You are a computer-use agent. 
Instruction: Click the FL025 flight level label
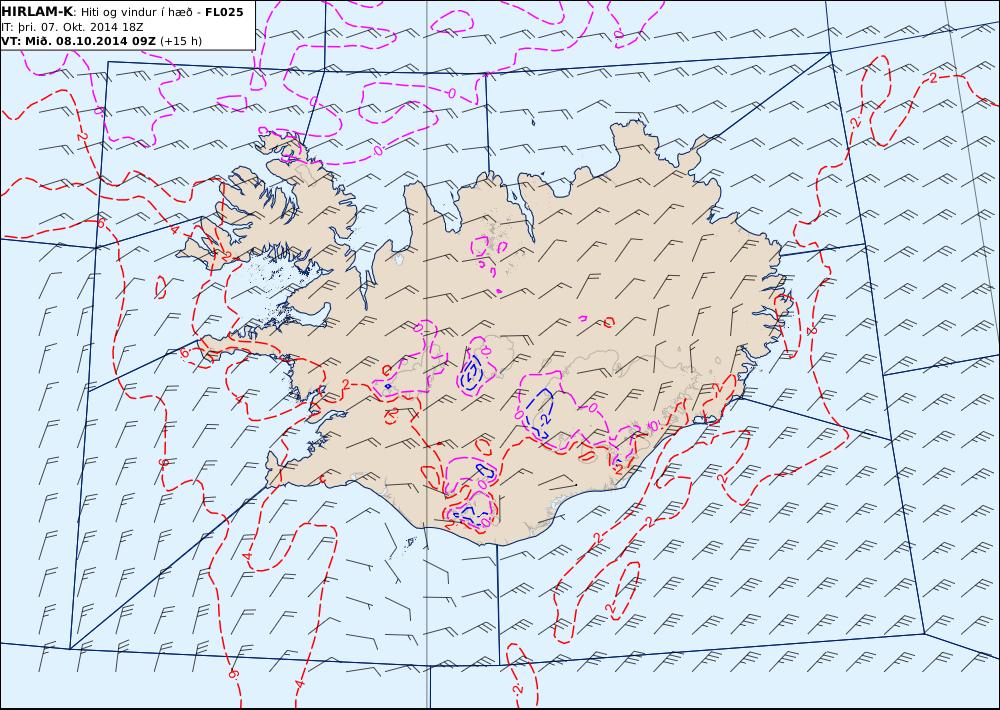[224, 12]
